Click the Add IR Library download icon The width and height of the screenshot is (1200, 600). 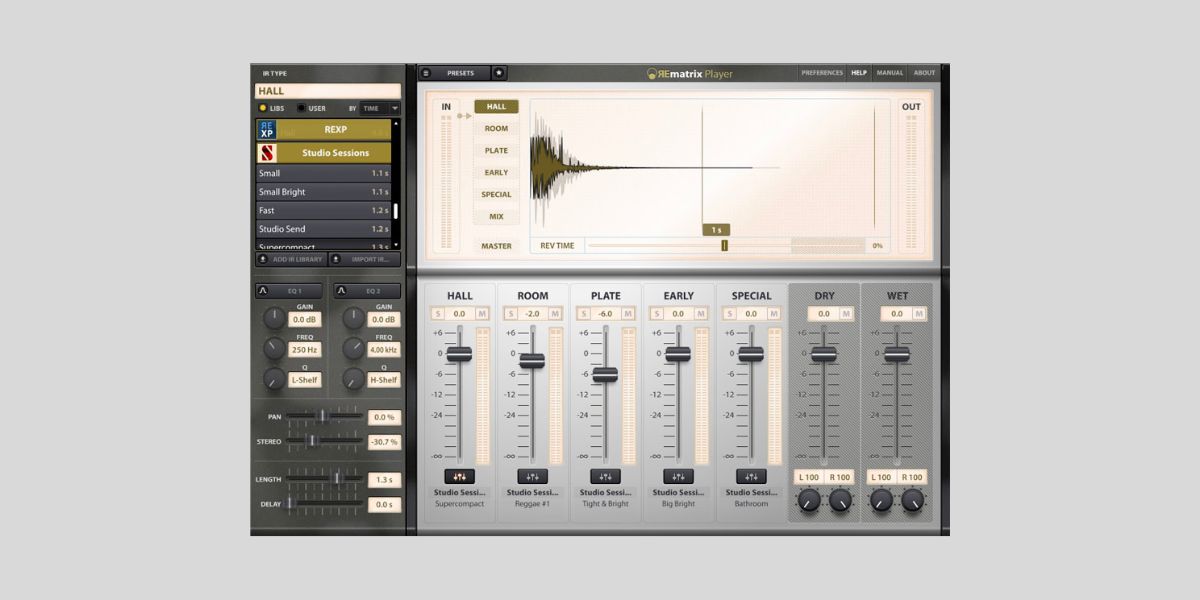click(263, 259)
